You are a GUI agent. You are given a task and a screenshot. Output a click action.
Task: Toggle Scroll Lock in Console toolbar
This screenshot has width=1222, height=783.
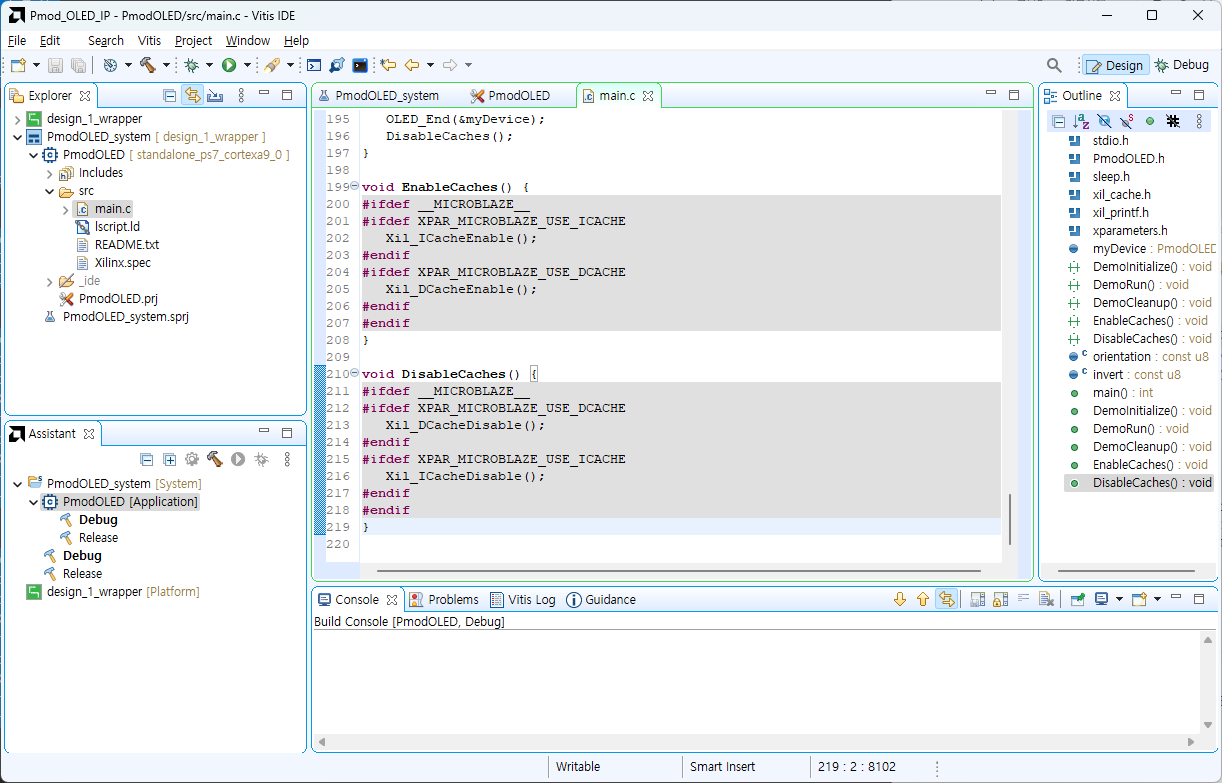coord(999,600)
